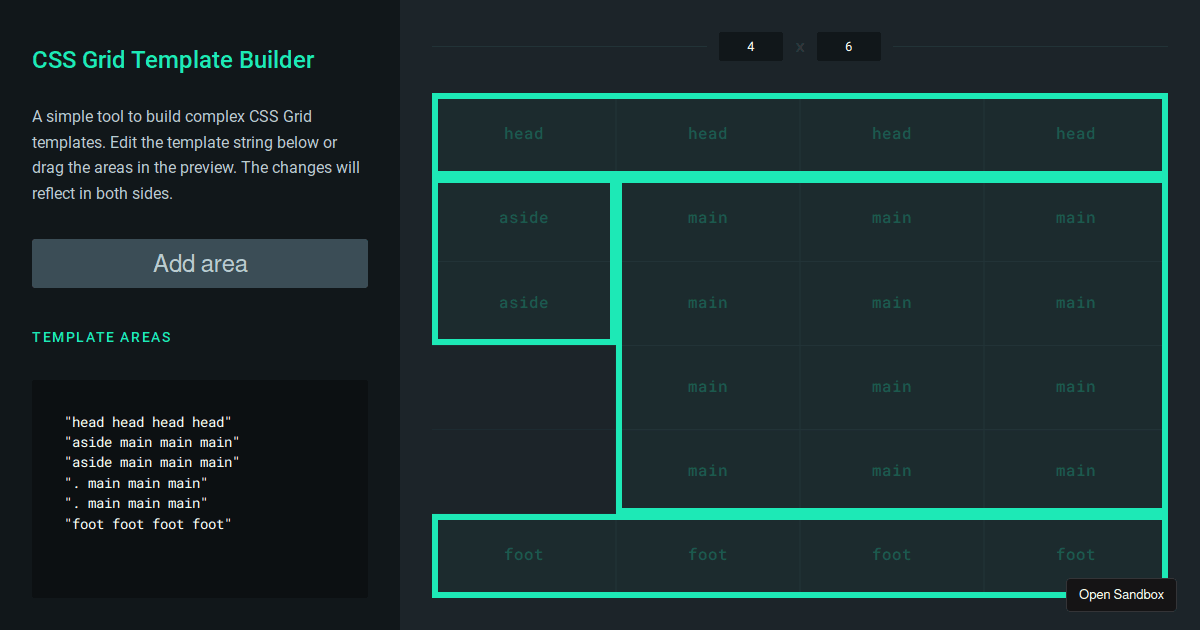The image size is (1200, 630).
Task: Click the columns input showing 6
Action: (848, 46)
